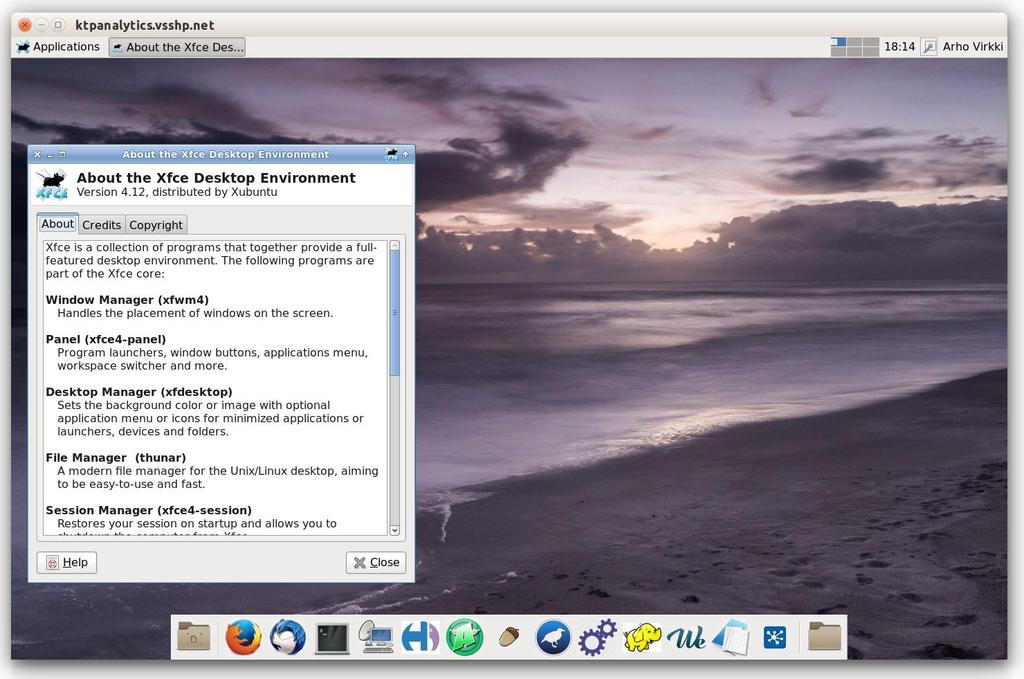Launch the blue network hub icon in dock
Viewport: 1024px width, 679px height.
click(x=775, y=637)
